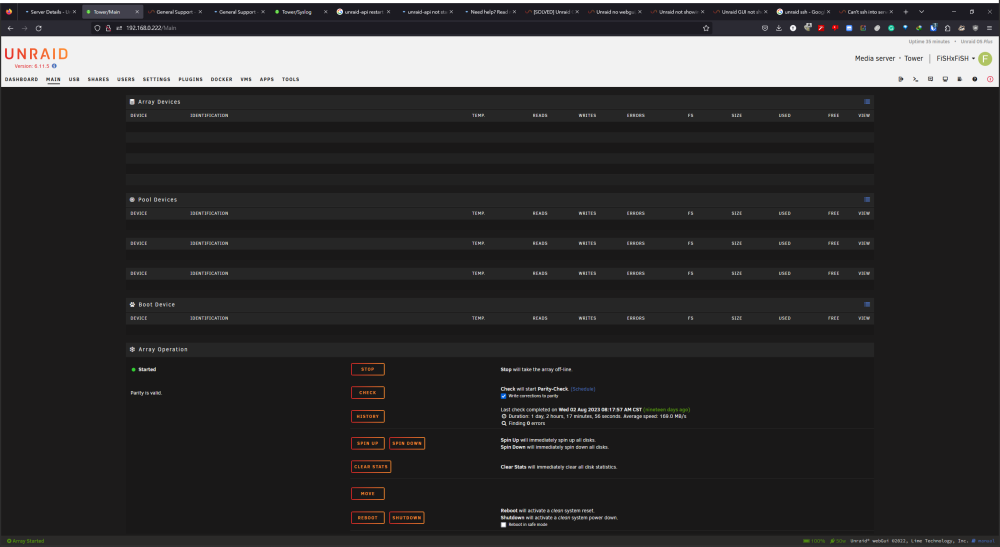Open parity HISTORY button
The width and height of the screenshot is (1000, 547).
click(368, 416)
